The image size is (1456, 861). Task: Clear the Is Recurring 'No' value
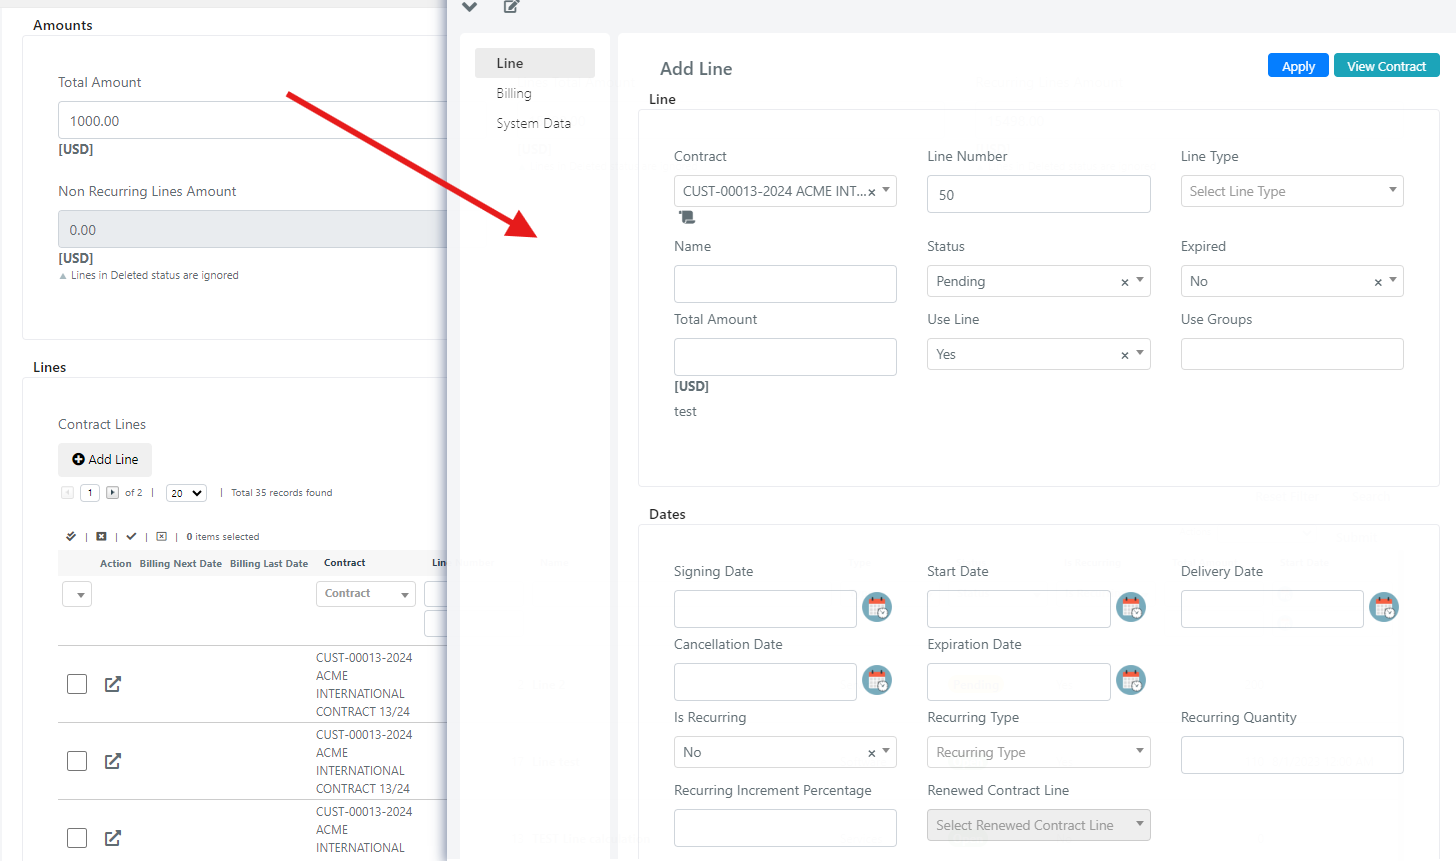(871, 753)
